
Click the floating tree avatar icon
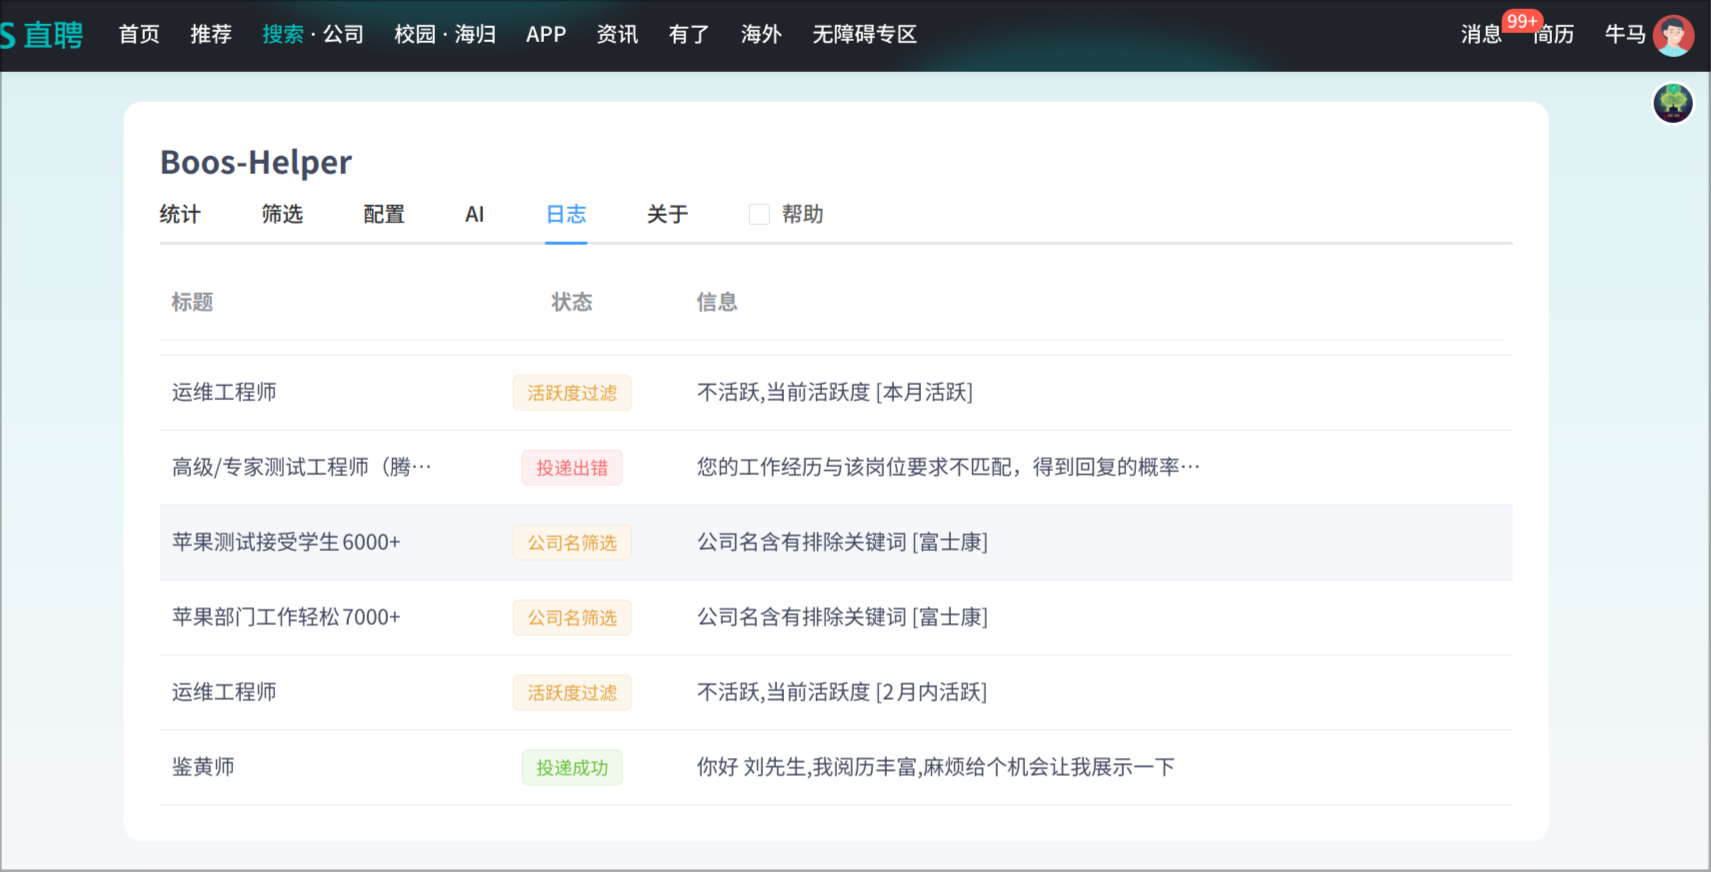pyautogui.click(x=1672, y=103)
